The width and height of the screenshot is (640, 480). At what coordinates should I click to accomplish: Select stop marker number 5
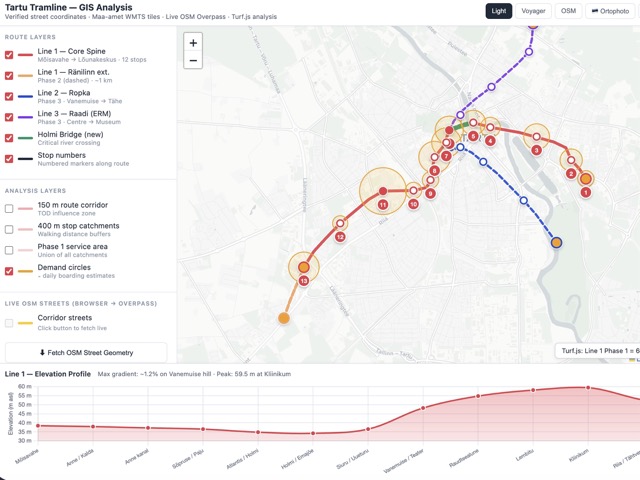pos(473,136)
